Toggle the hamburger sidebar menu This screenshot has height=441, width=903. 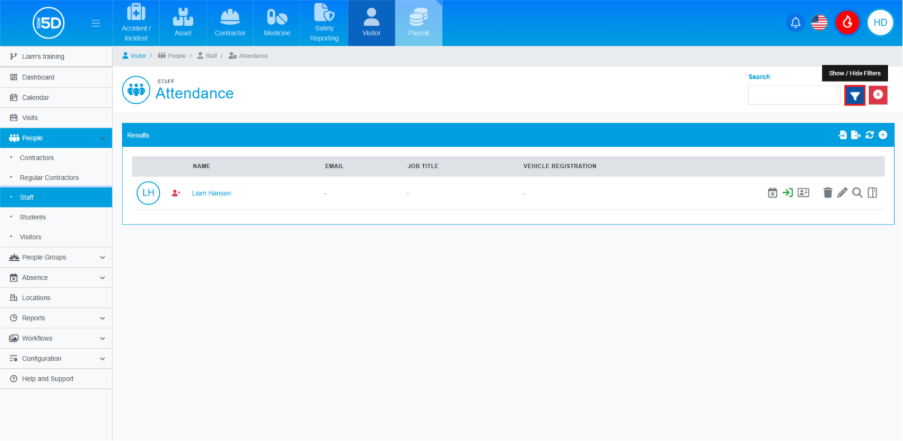click(95, 22)
